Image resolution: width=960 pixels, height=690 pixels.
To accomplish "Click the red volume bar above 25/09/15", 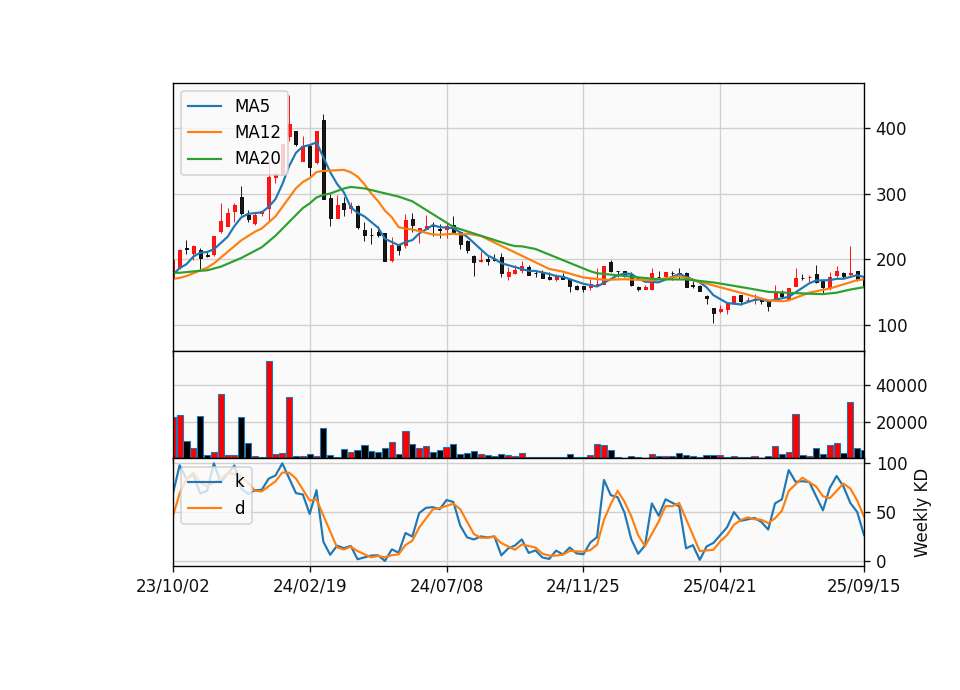I will tap(850, 430).
